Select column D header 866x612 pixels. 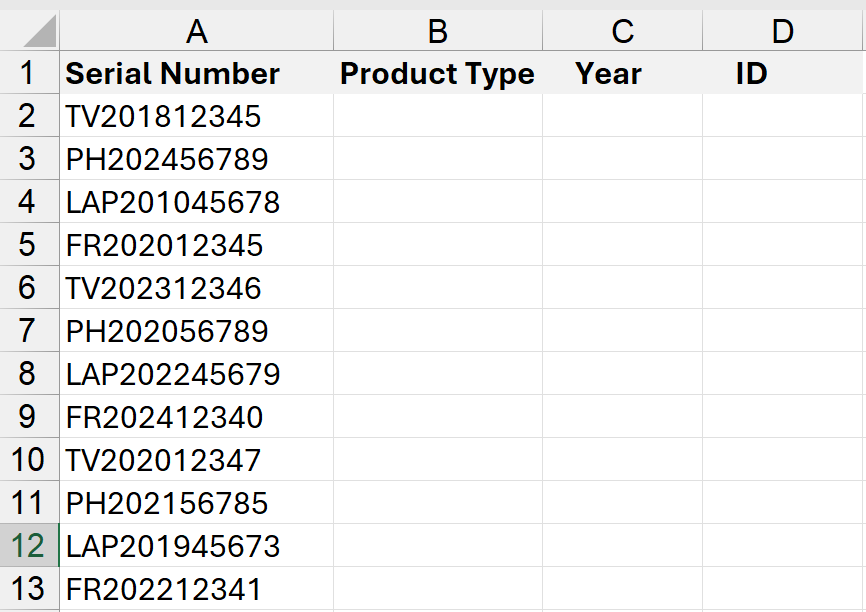click(x=783, y=32)
